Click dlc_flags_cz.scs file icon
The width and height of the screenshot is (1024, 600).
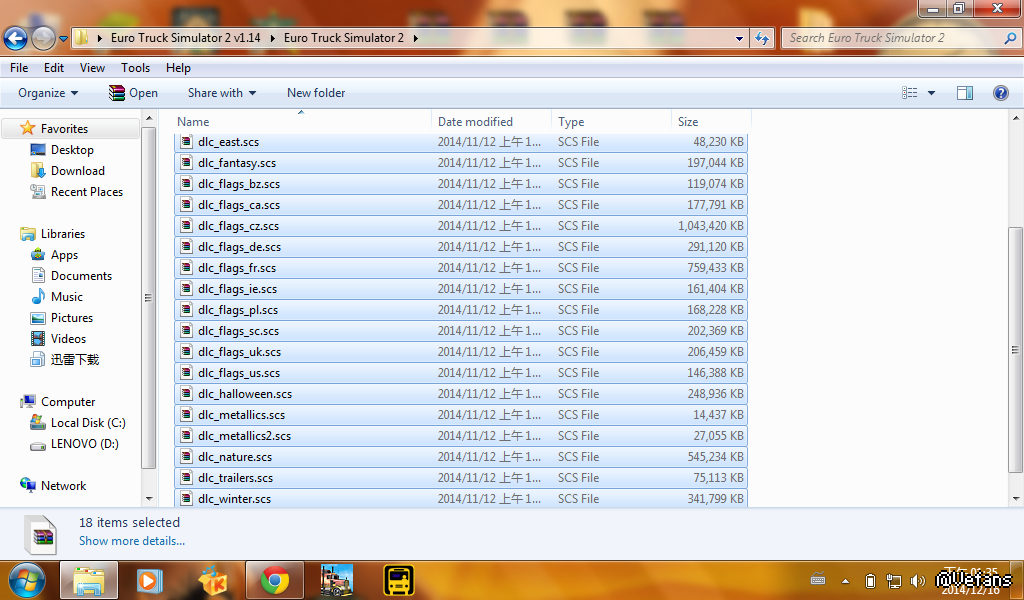pos(186,225)
